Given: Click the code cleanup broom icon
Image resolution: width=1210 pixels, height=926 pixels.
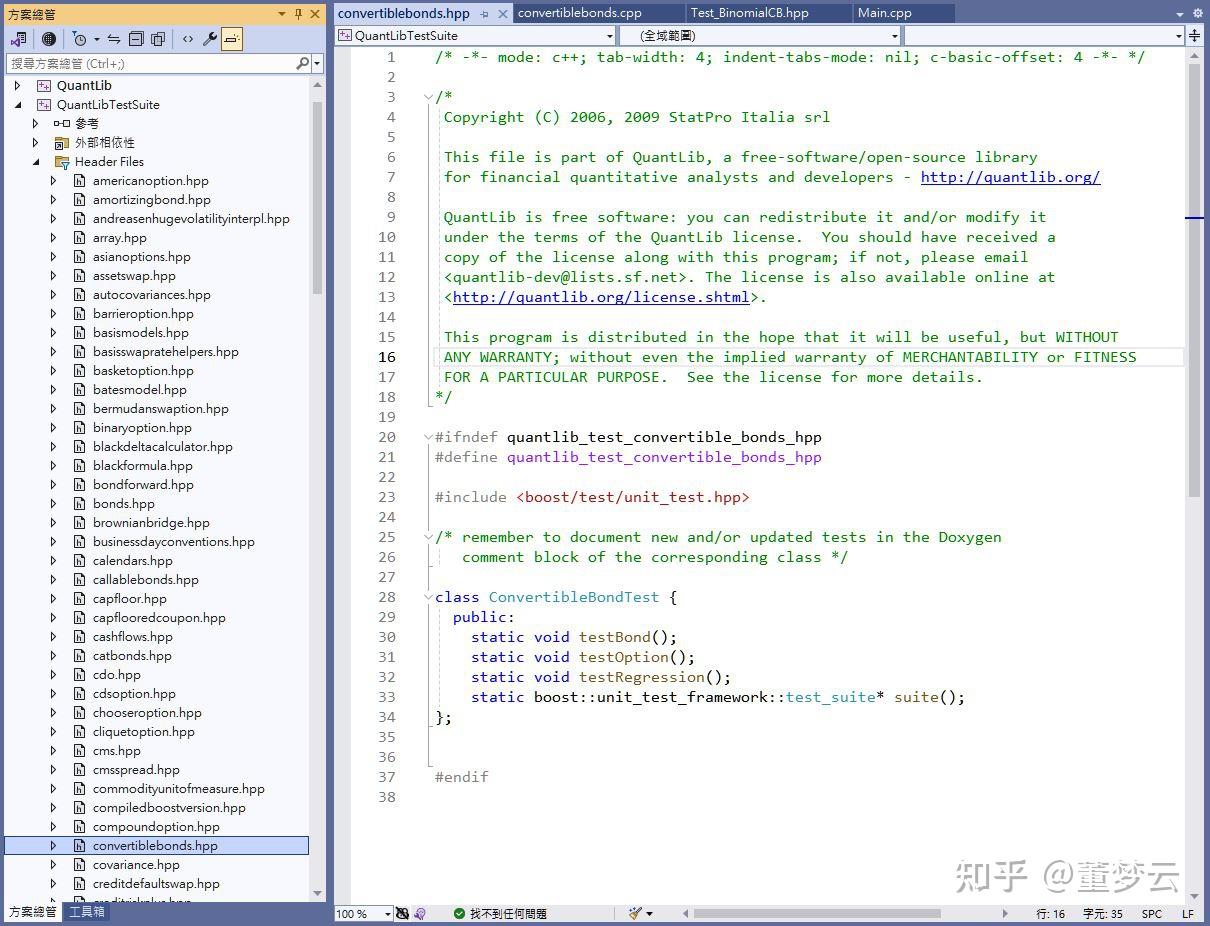Looking at the screenshot, I should [x=635, y=913].
